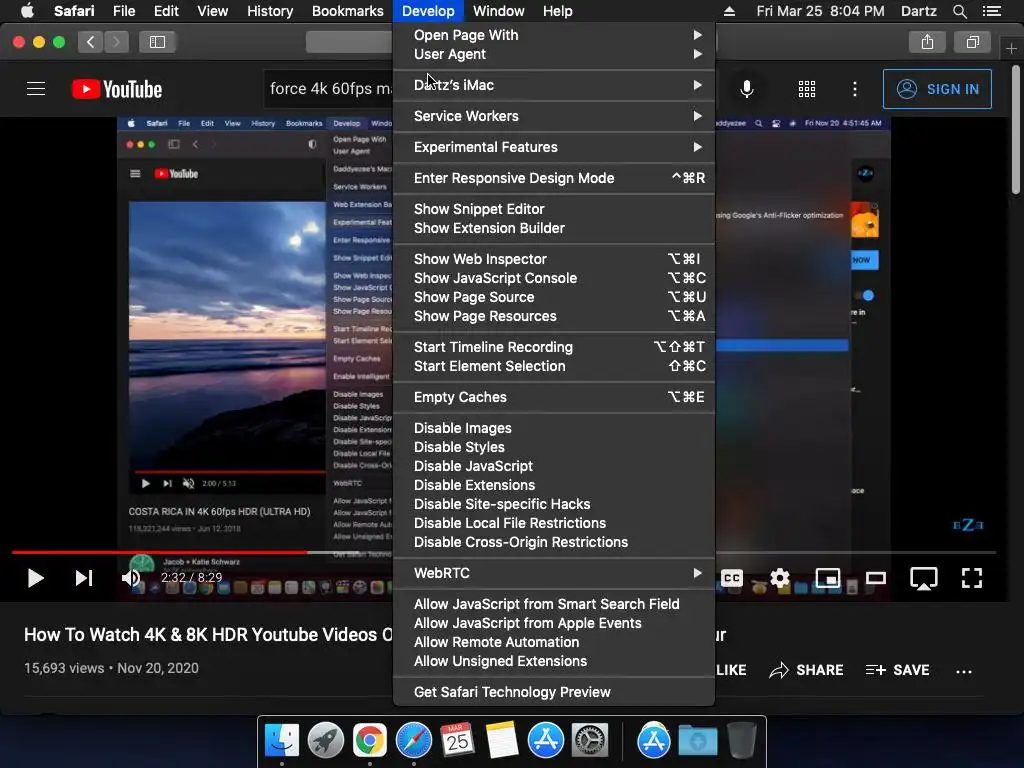Image resolution: width=1024 pixels, height=768 pixels.
Task: Open the Trash in the Dock
Action: pos(742,740)
